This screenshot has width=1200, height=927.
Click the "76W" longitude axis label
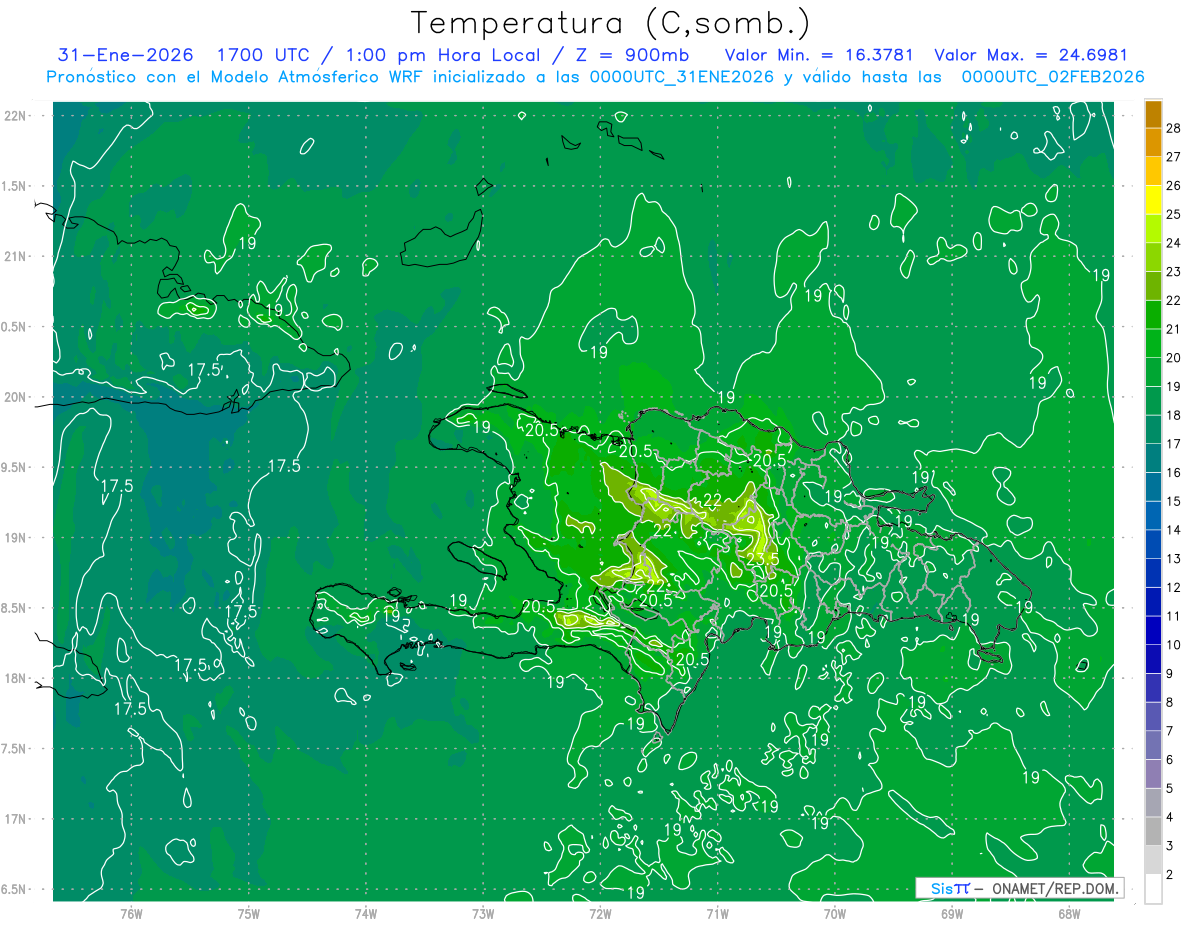(131, 914)
